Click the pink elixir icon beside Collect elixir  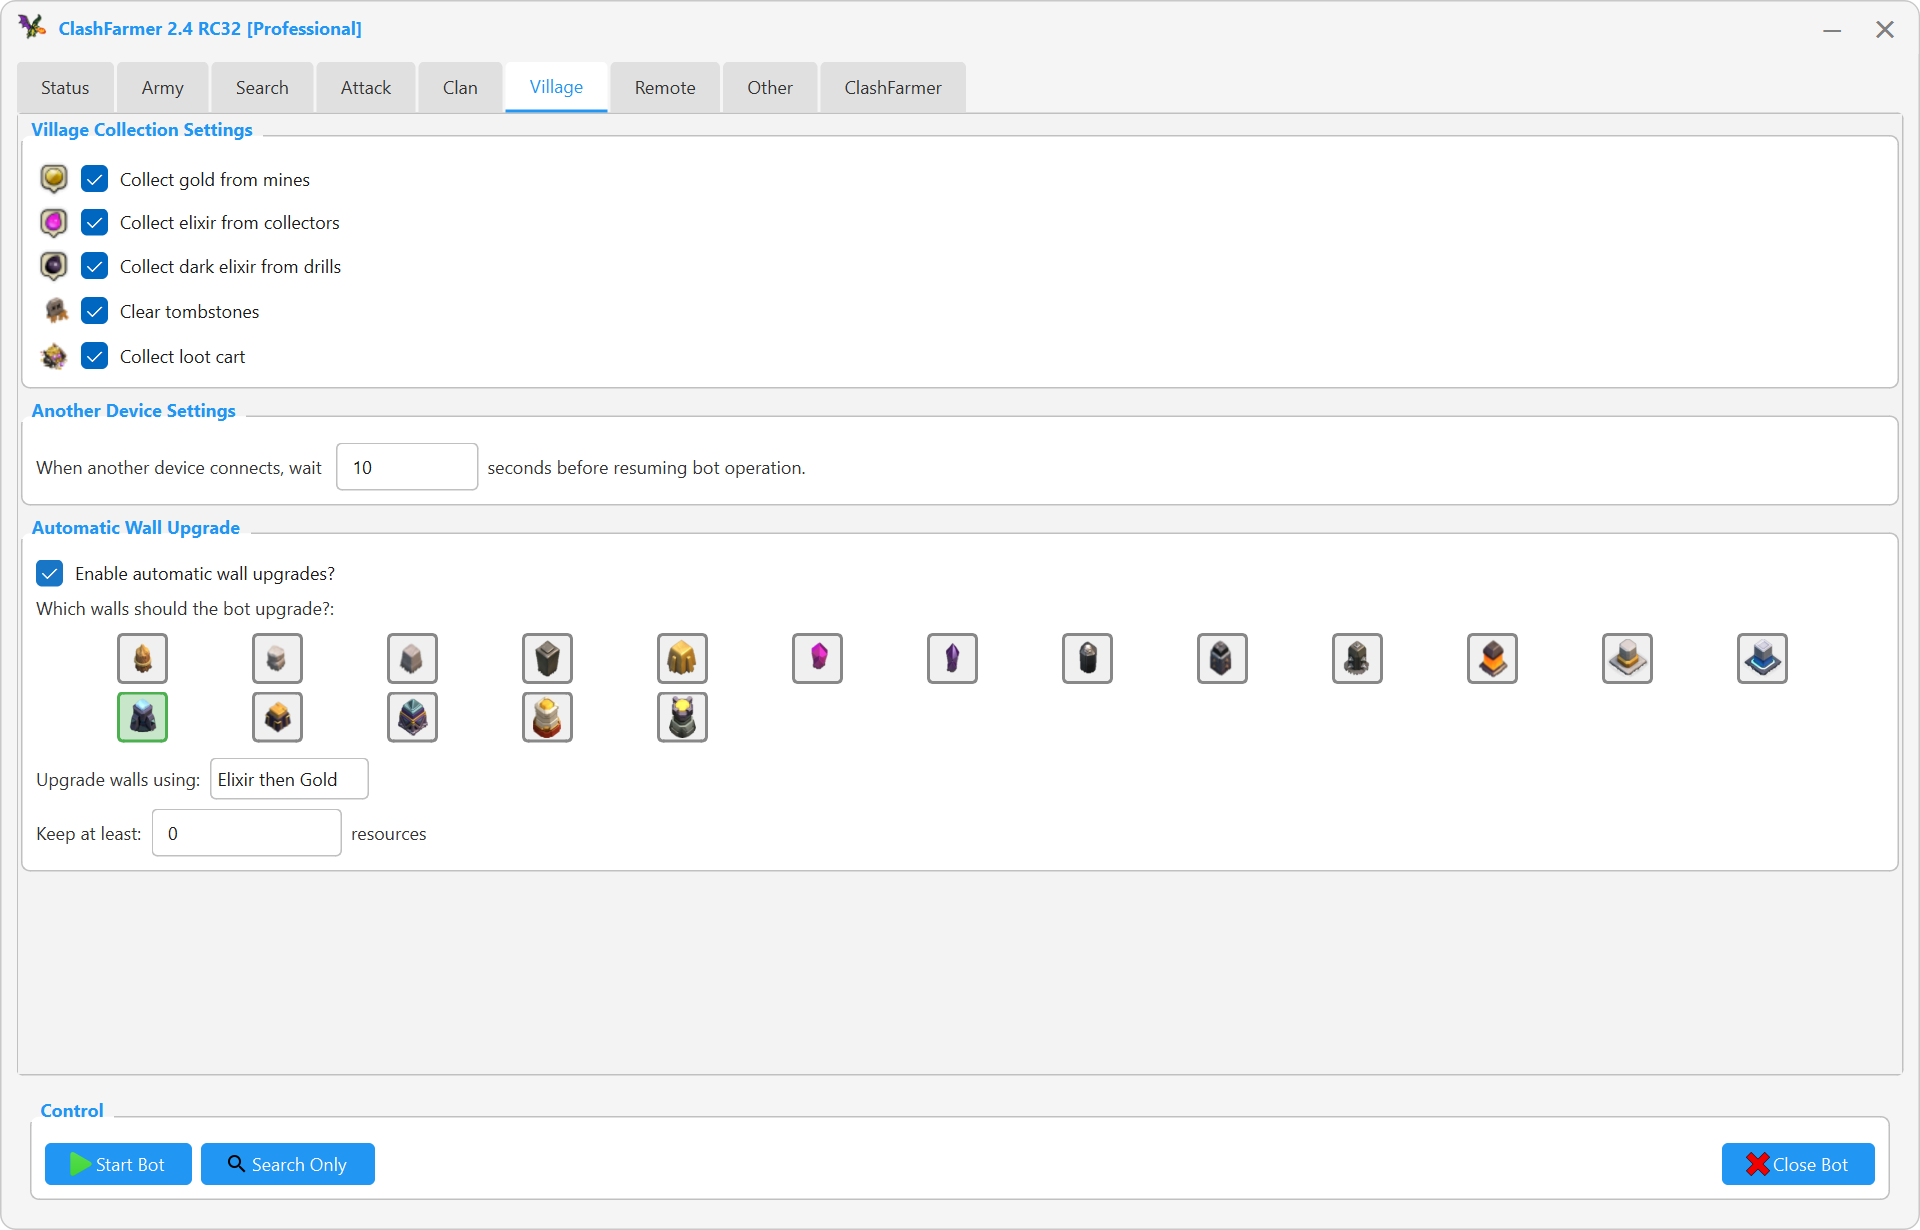coord(54,222)
